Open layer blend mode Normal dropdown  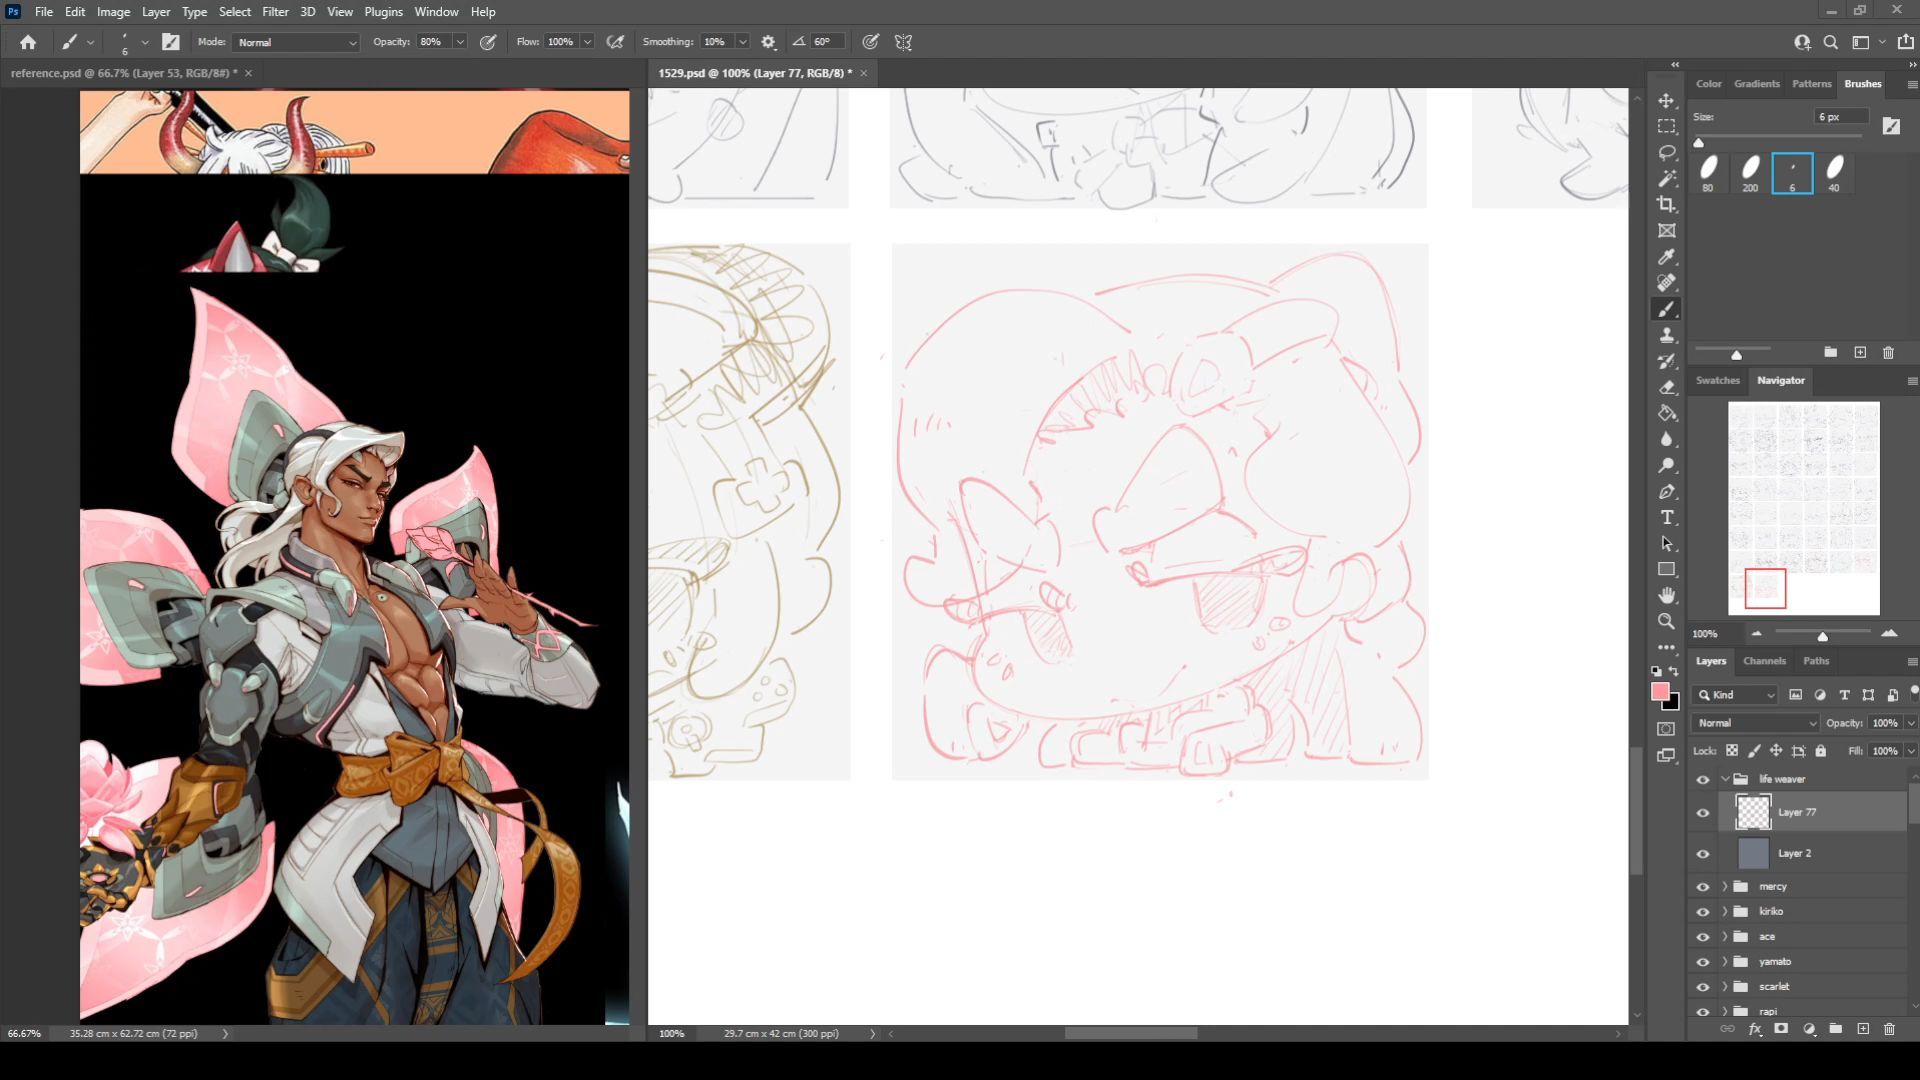coord(1756,722)
